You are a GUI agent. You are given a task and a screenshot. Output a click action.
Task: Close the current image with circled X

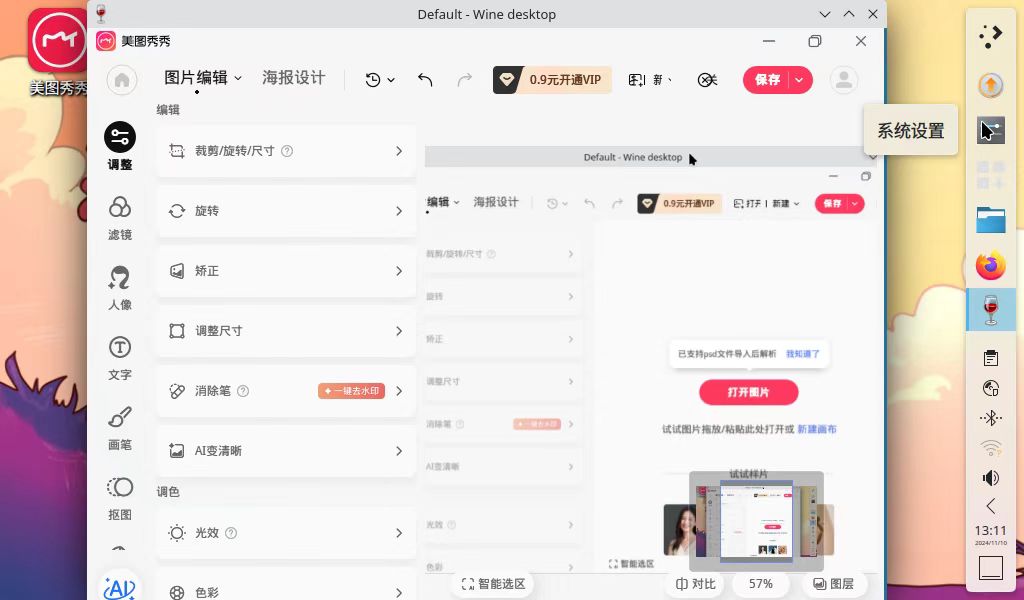point(707,80)
